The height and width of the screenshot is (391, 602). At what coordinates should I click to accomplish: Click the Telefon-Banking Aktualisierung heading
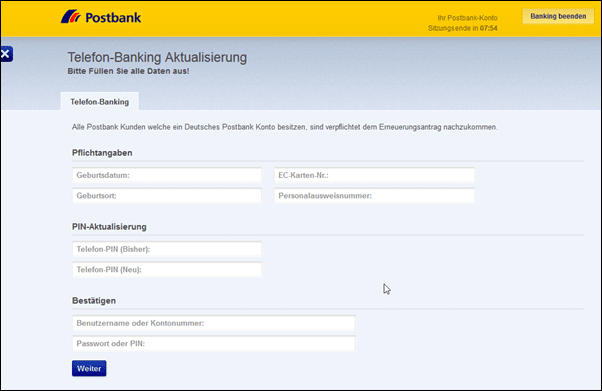coord(157,57)
